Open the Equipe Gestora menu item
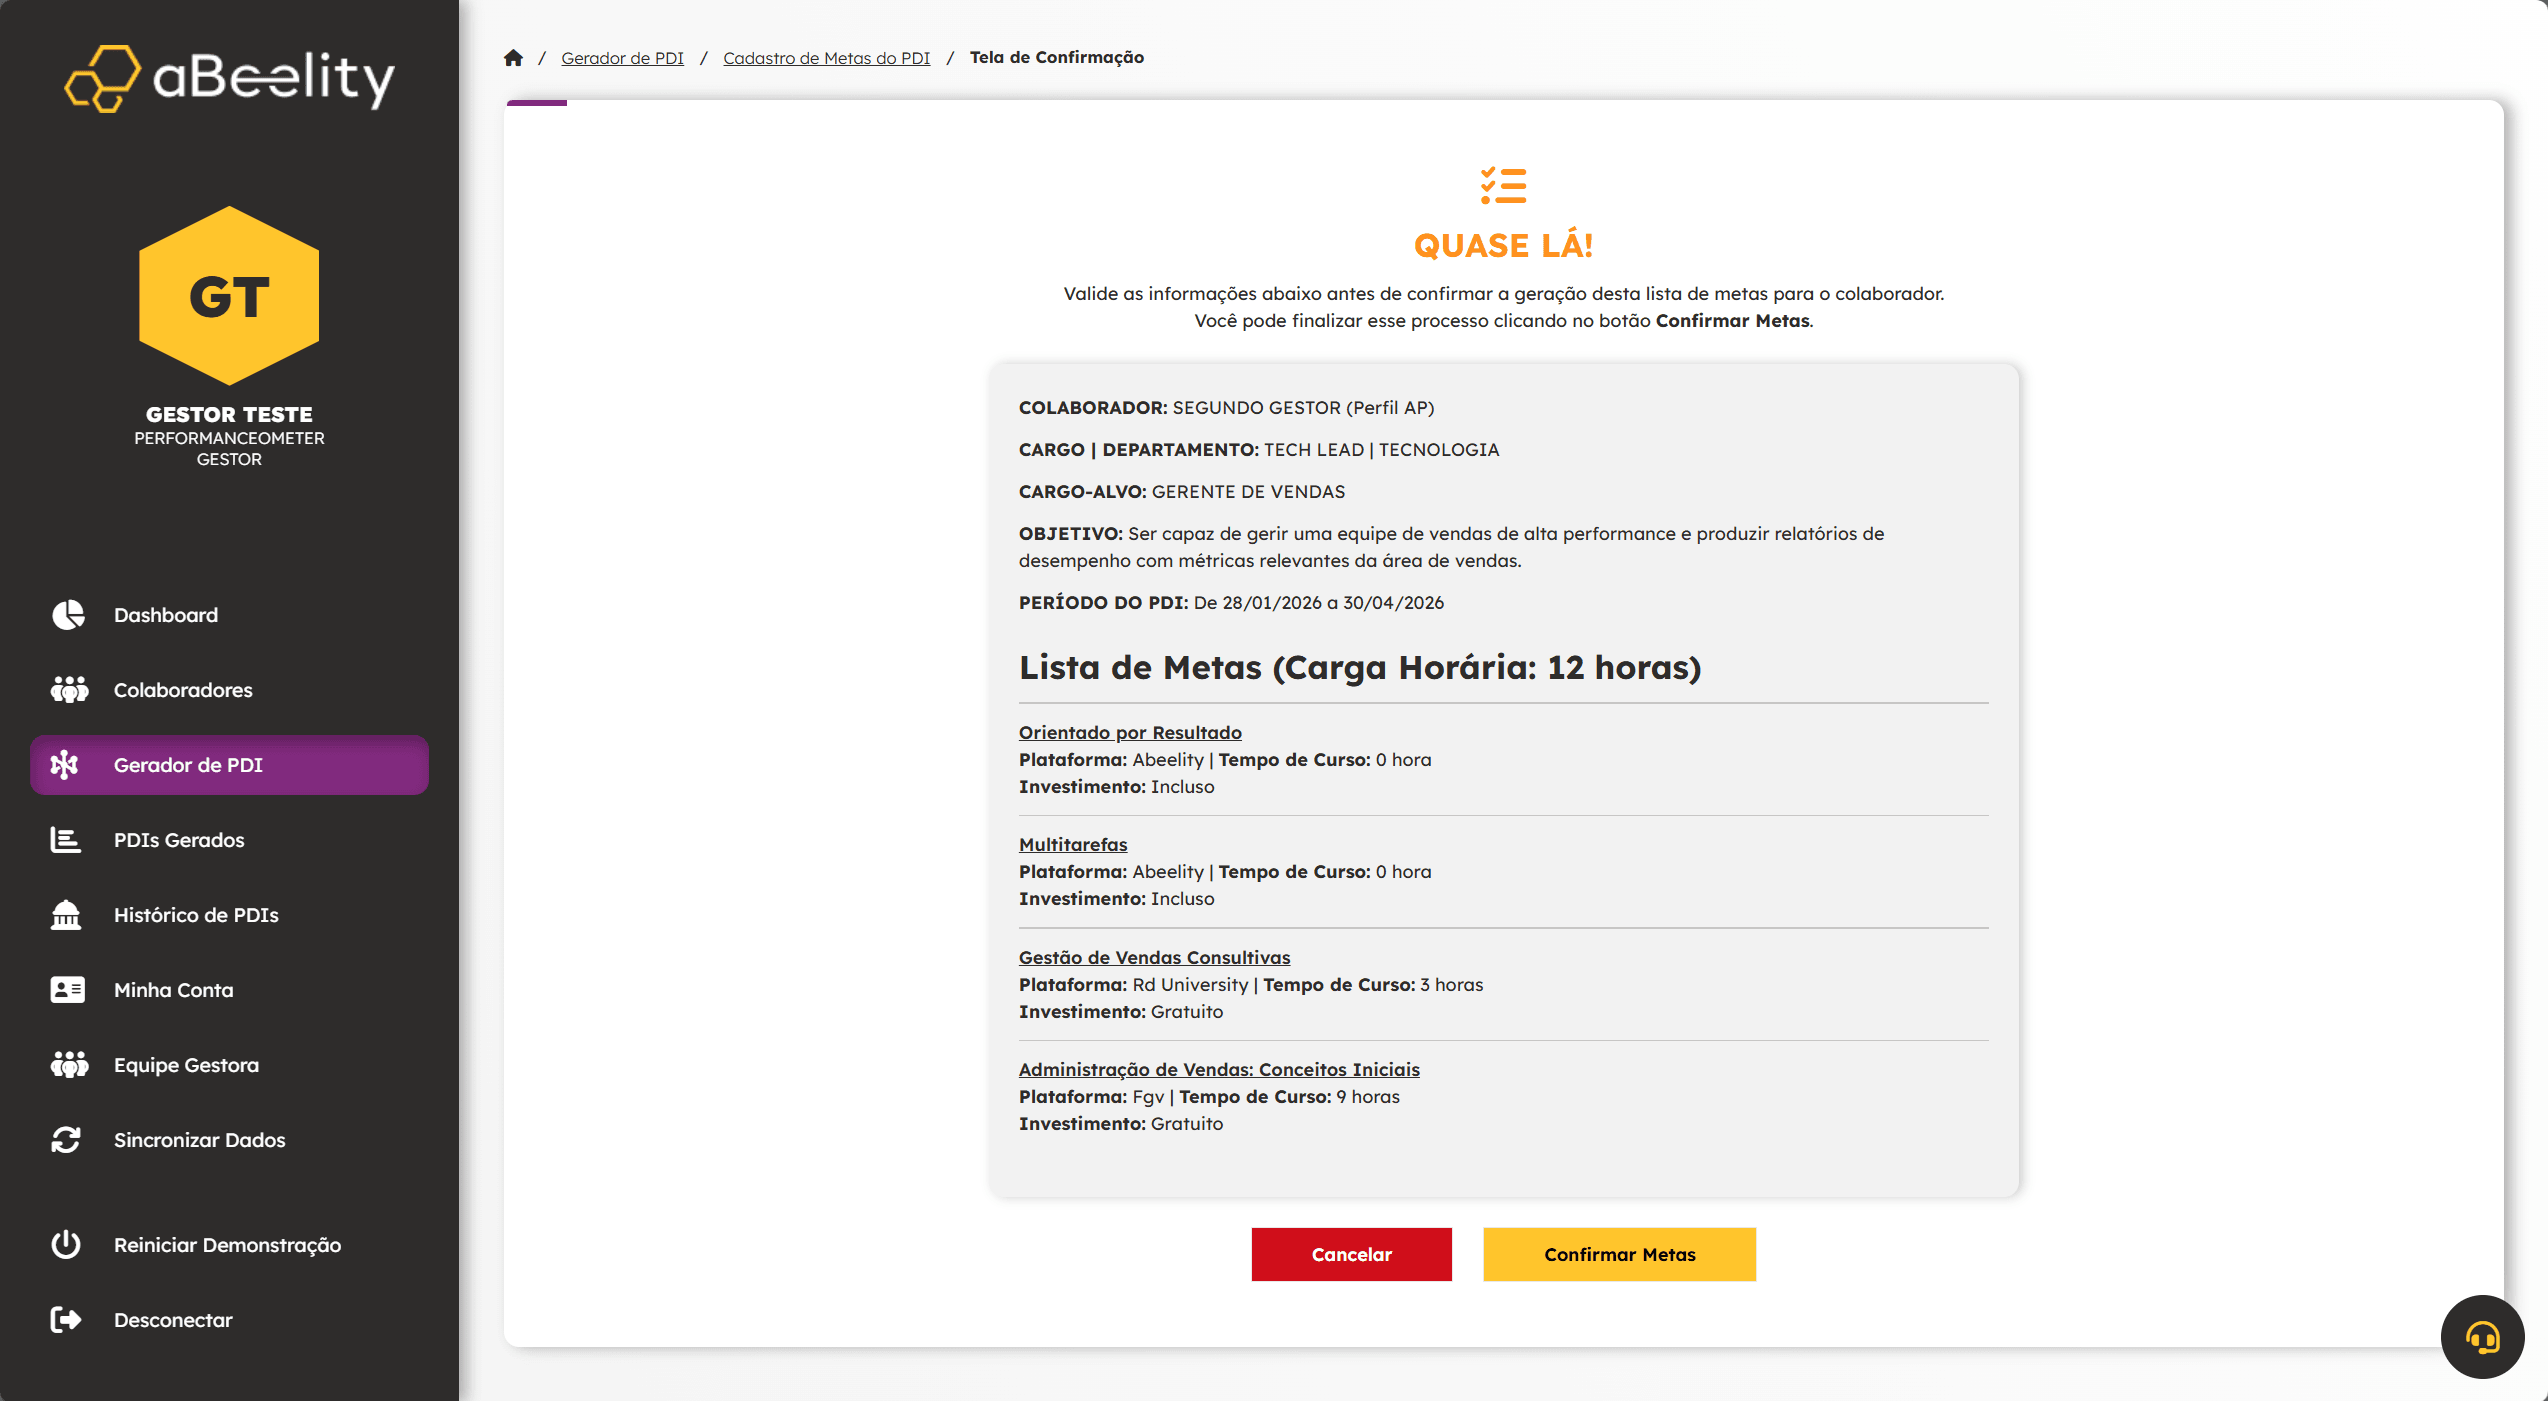This screenshot has height=1401, width=2548. [186, 1065]
